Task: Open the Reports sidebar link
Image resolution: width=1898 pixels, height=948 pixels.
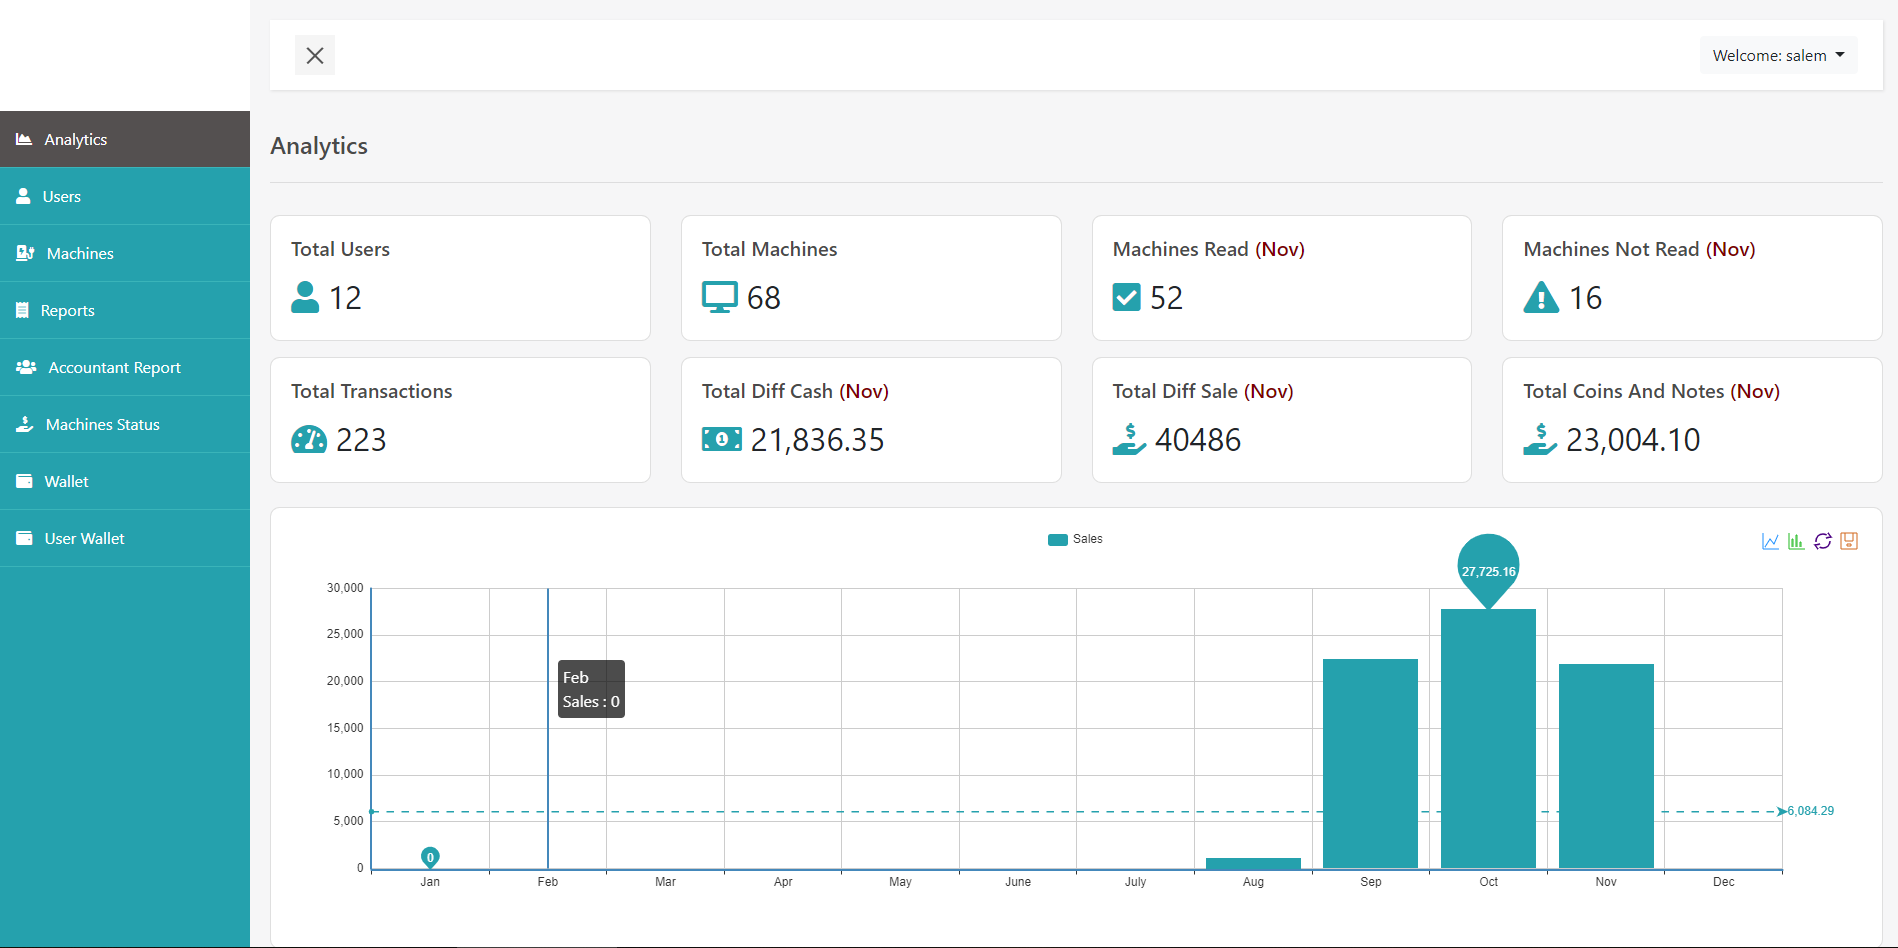Action: [x=67, y=311]
